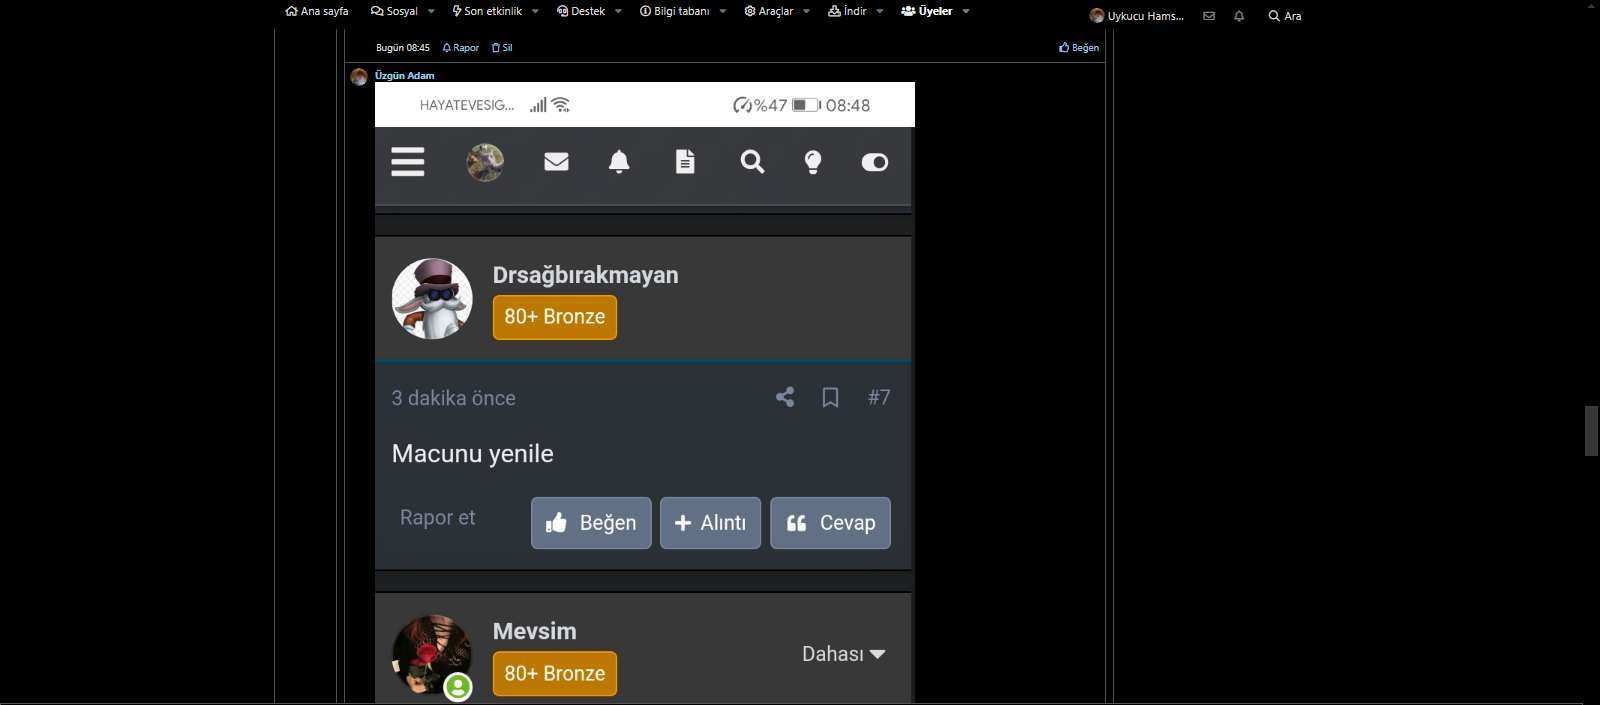Click the battery icon in phone status bar
The height and width of the screenshot is (705, 1600).
coord(806,105)
